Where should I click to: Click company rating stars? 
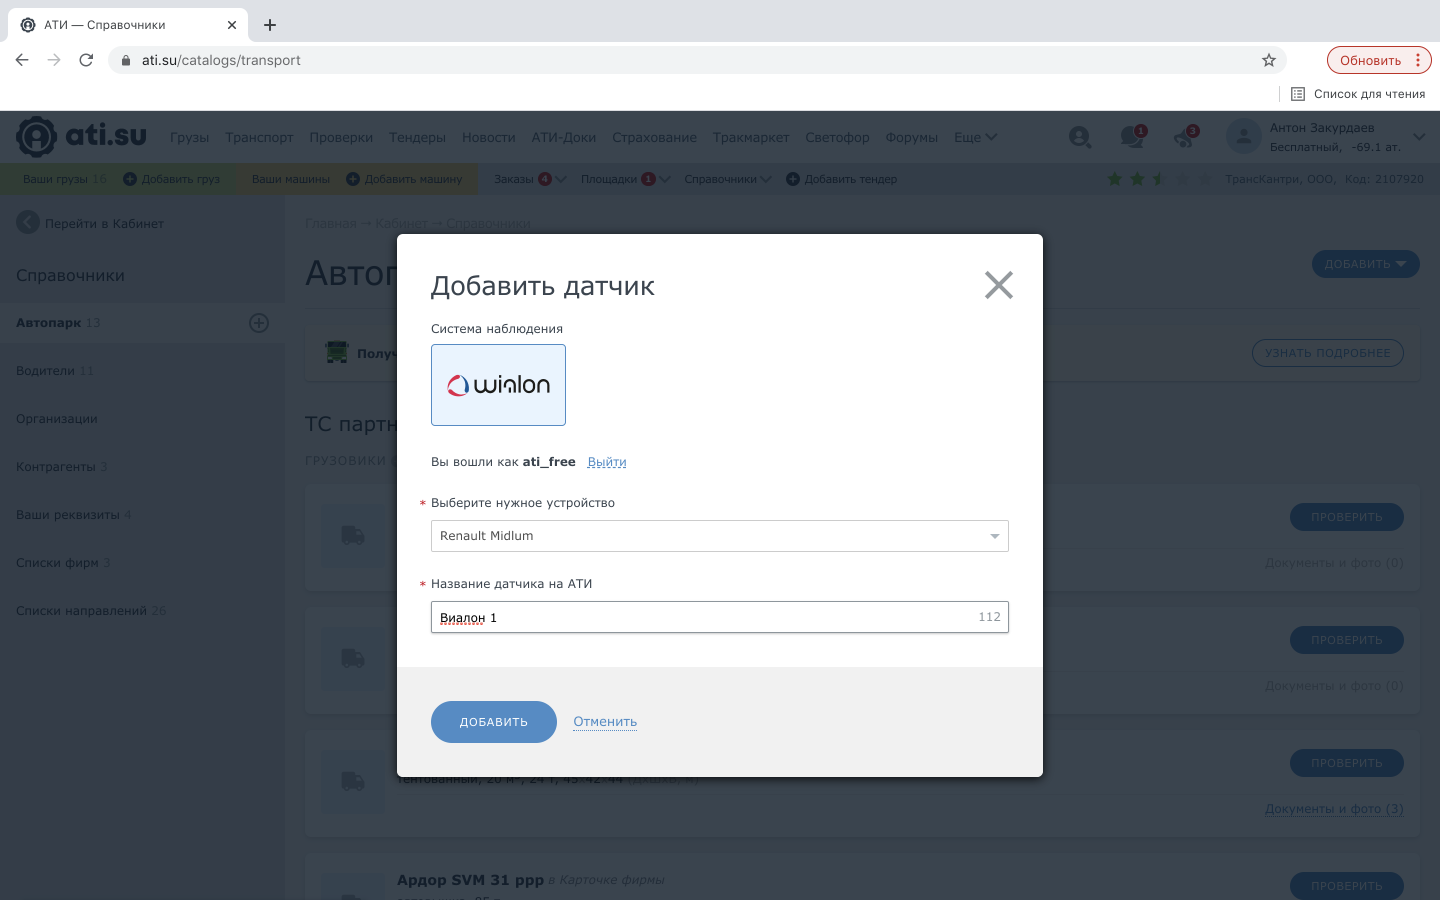click(x=1159, y=179)
